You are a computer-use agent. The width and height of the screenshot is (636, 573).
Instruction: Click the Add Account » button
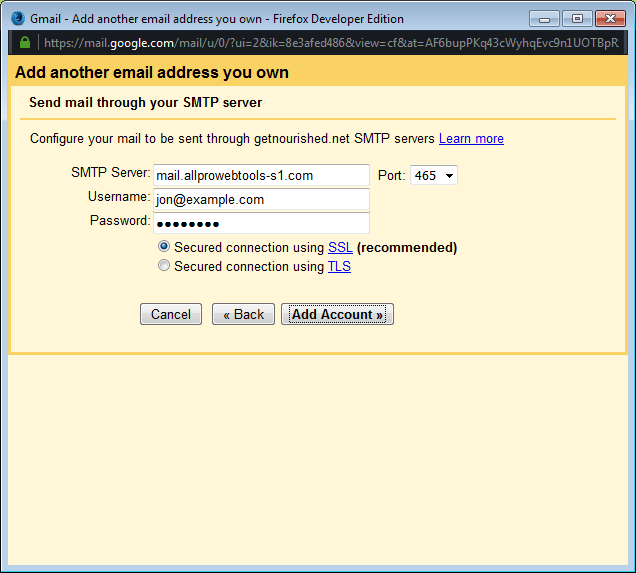[337, 314]
